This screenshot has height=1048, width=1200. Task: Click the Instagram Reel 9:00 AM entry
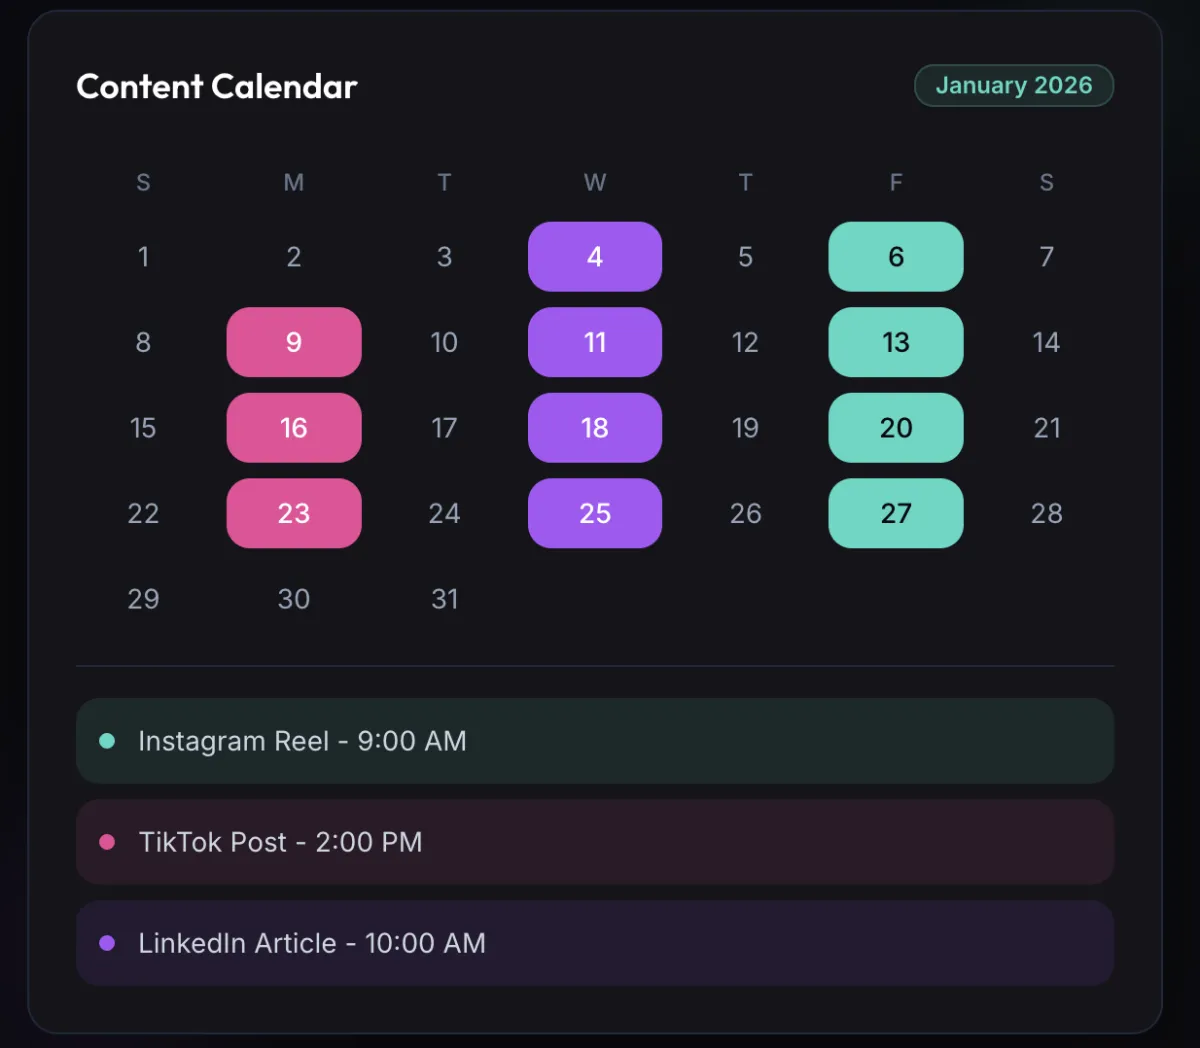click(x=595, y=741)
